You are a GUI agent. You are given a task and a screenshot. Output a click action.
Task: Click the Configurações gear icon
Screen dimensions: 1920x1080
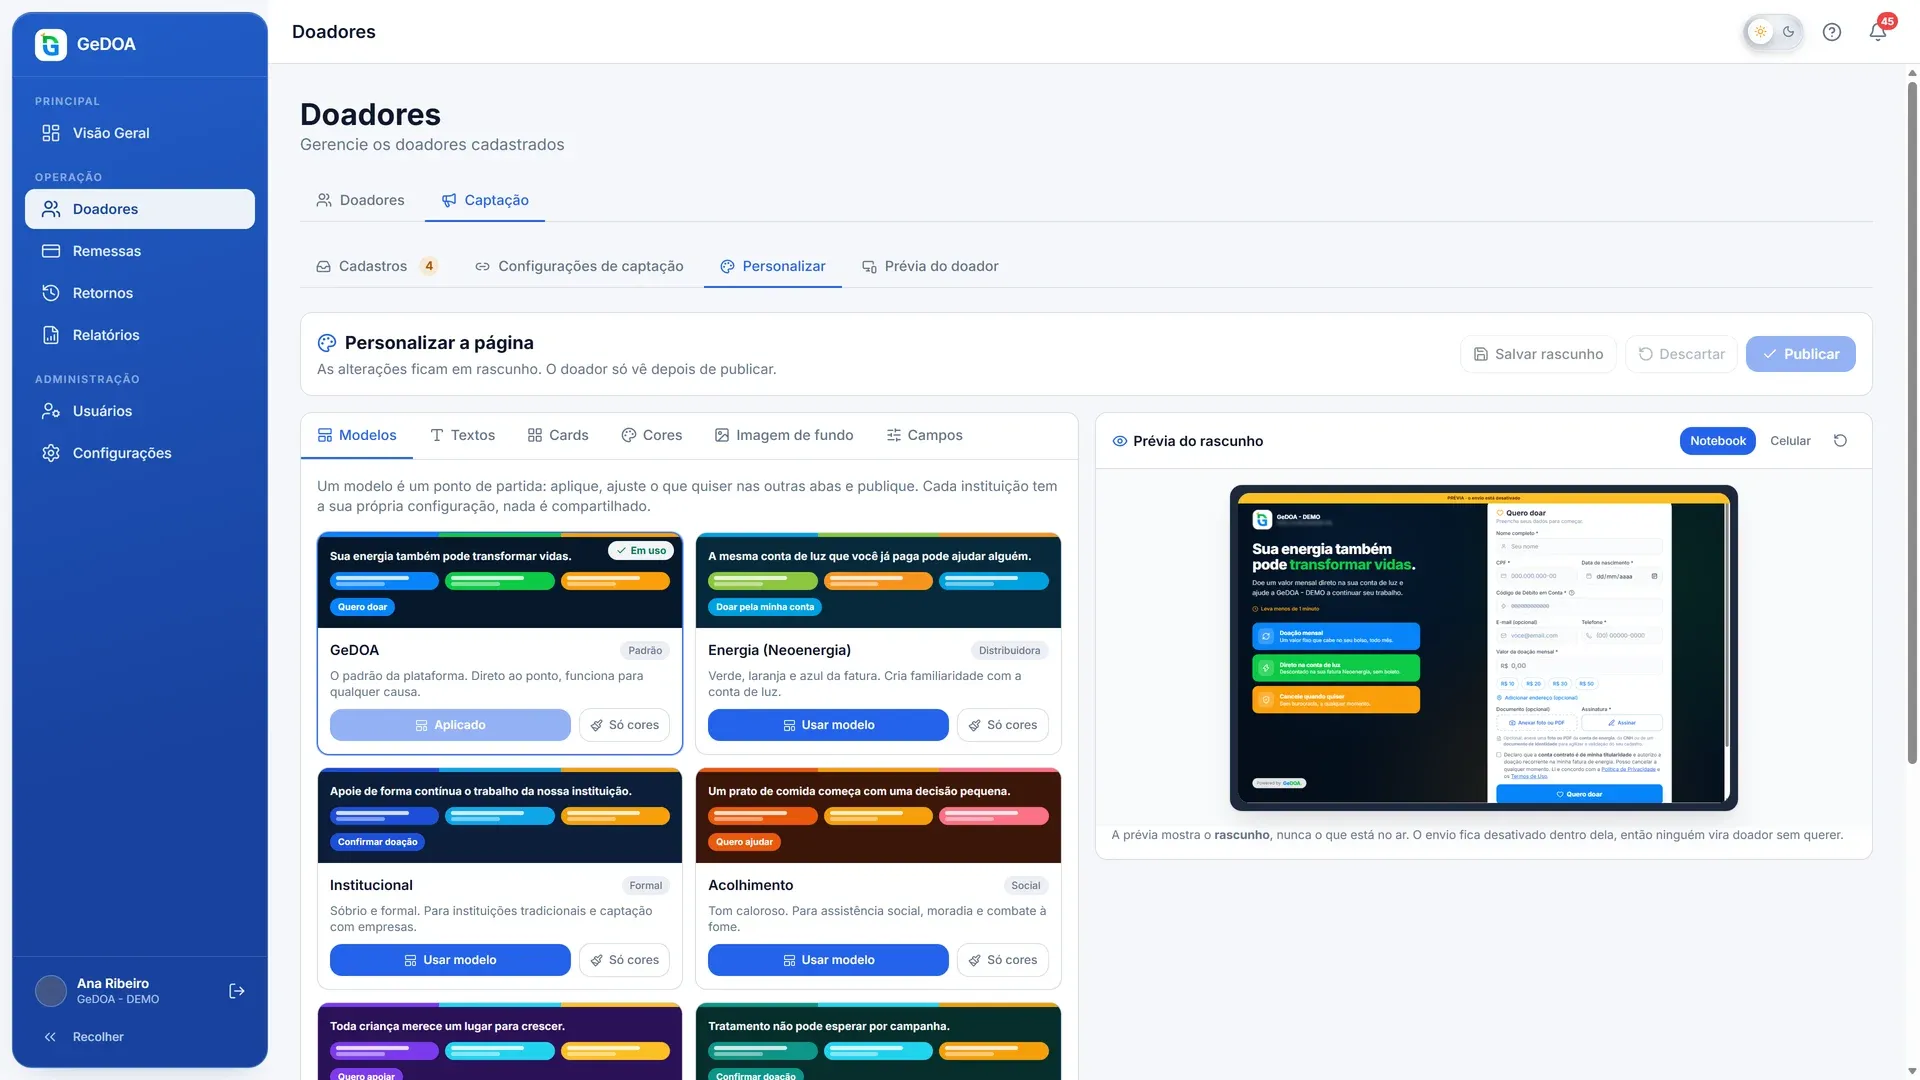[51, 453]
